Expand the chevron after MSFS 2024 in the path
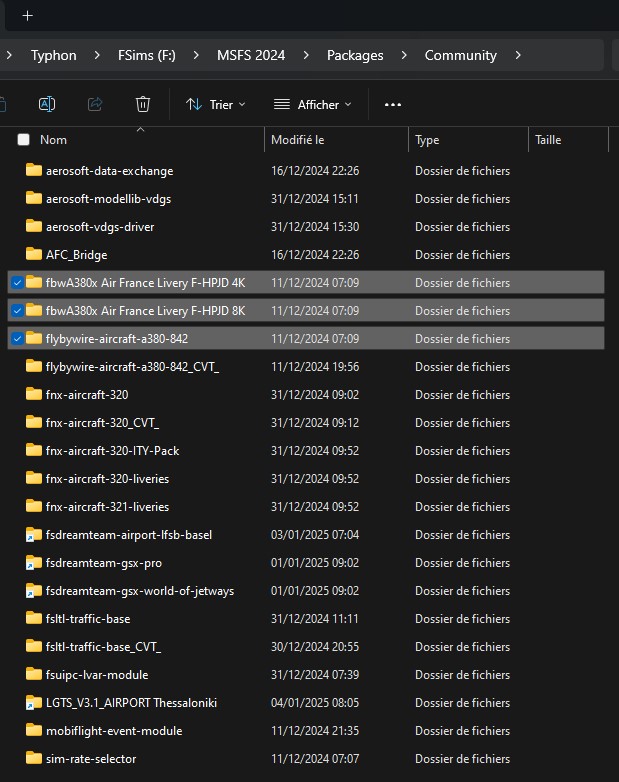 point(306,55)
